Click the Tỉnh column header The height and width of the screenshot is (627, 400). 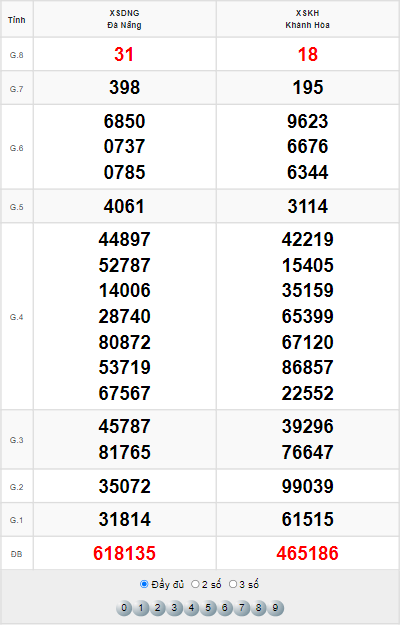16,20
